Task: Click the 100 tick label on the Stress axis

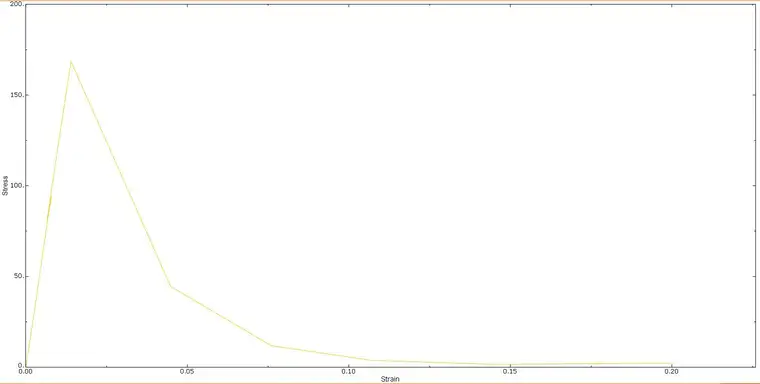Action: tap(16, 186)
